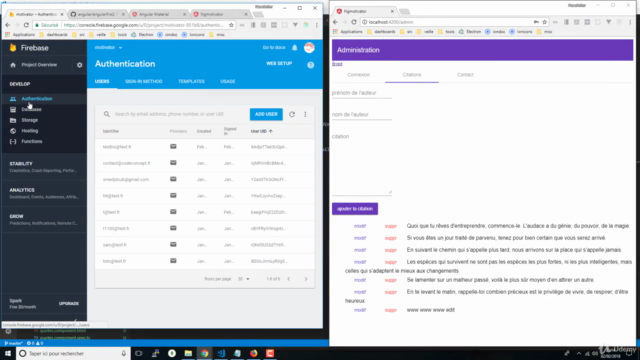Open Firebase Project Overview home icon
This screenshot has height=360, width=640.
(x=13, y=65)
